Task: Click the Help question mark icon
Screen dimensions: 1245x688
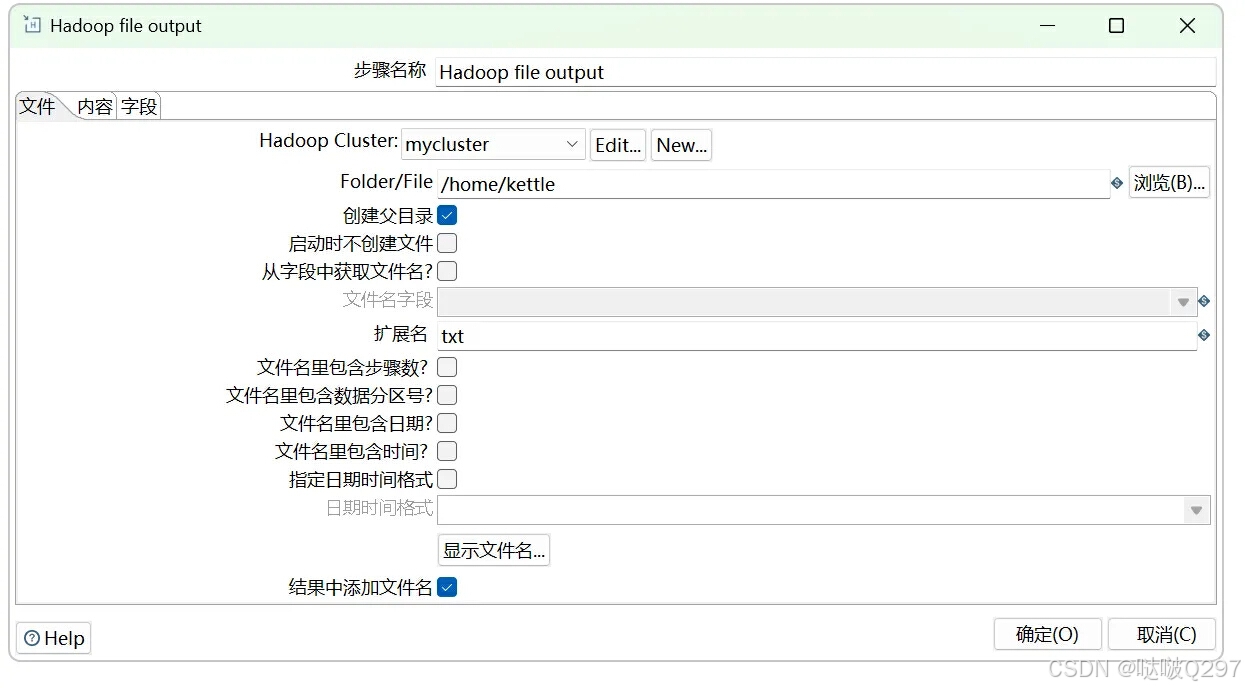Action: click(x=33, y=637)
